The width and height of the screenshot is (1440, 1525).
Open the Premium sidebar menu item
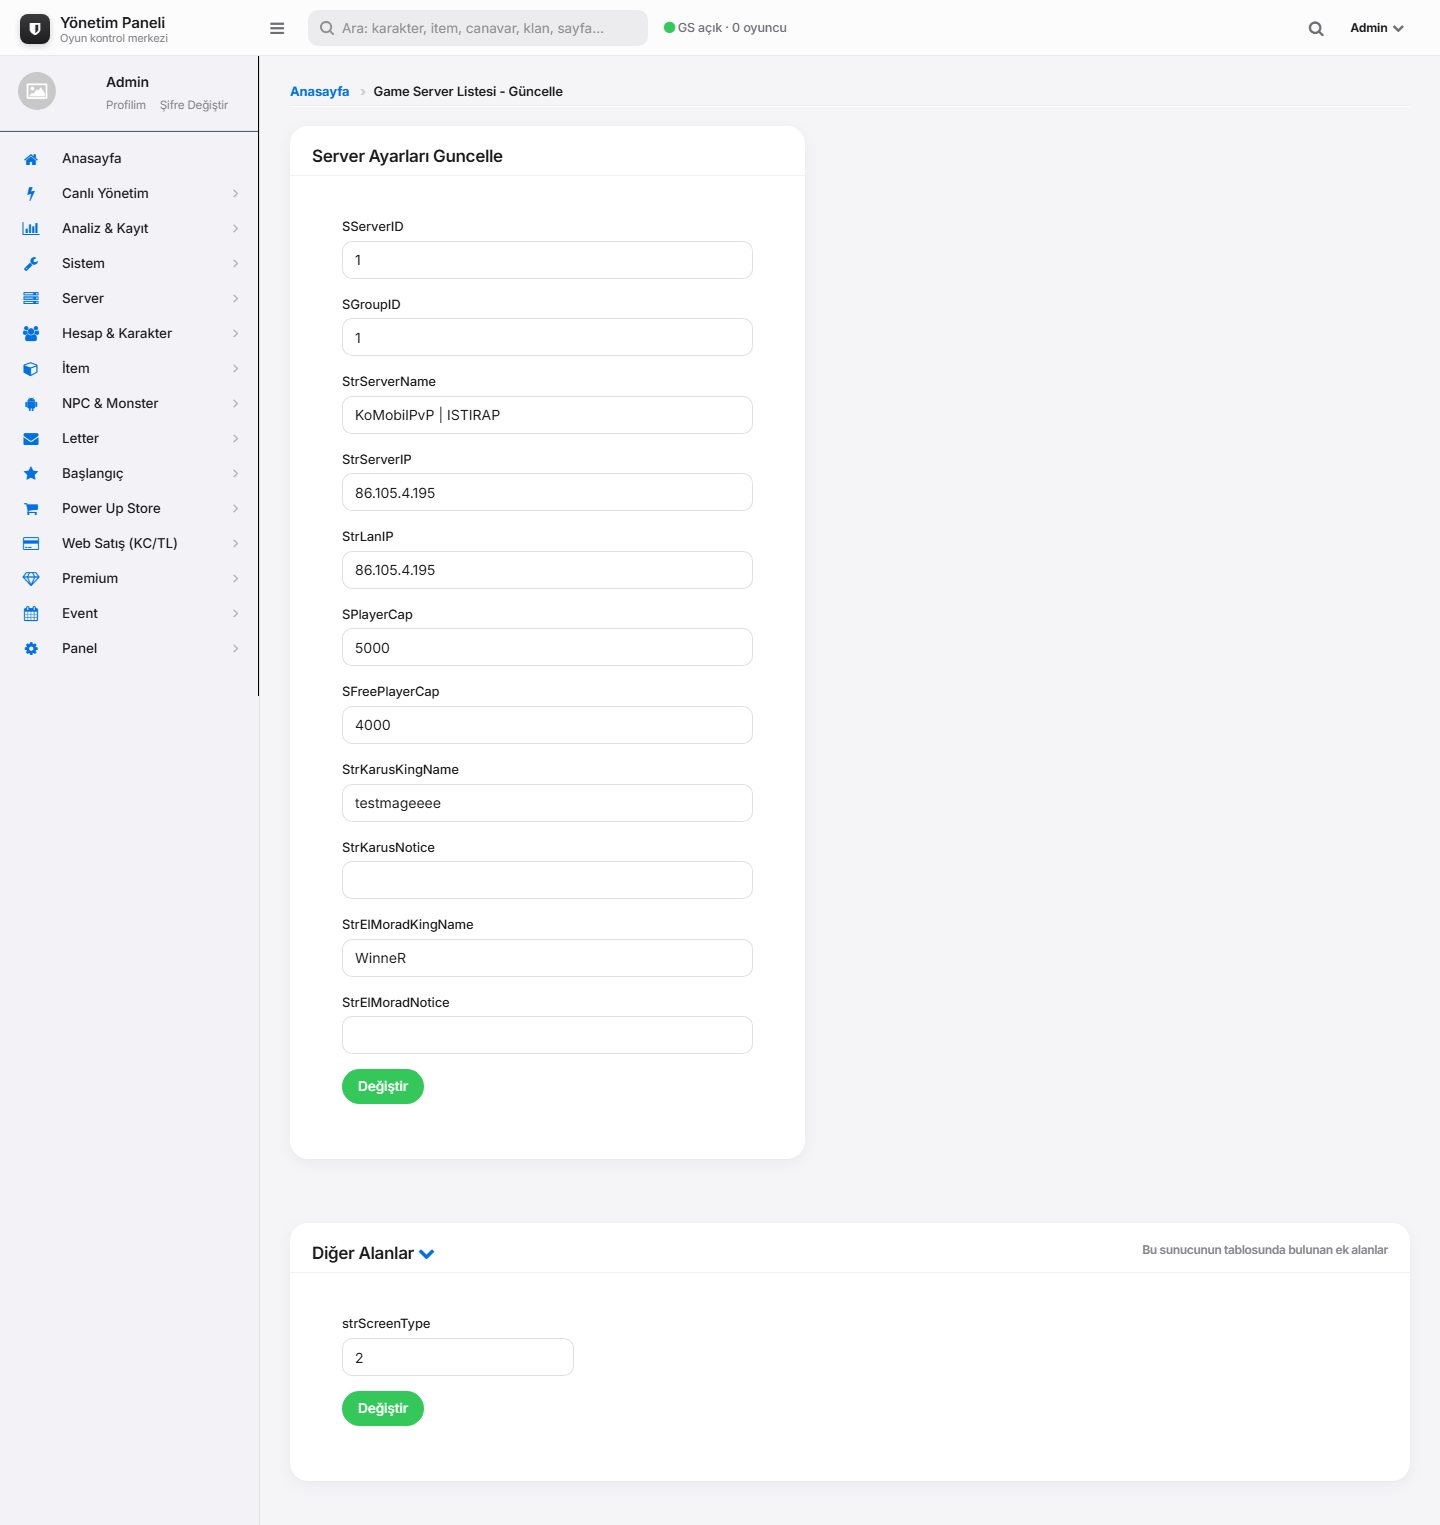[x=129, y=579]
